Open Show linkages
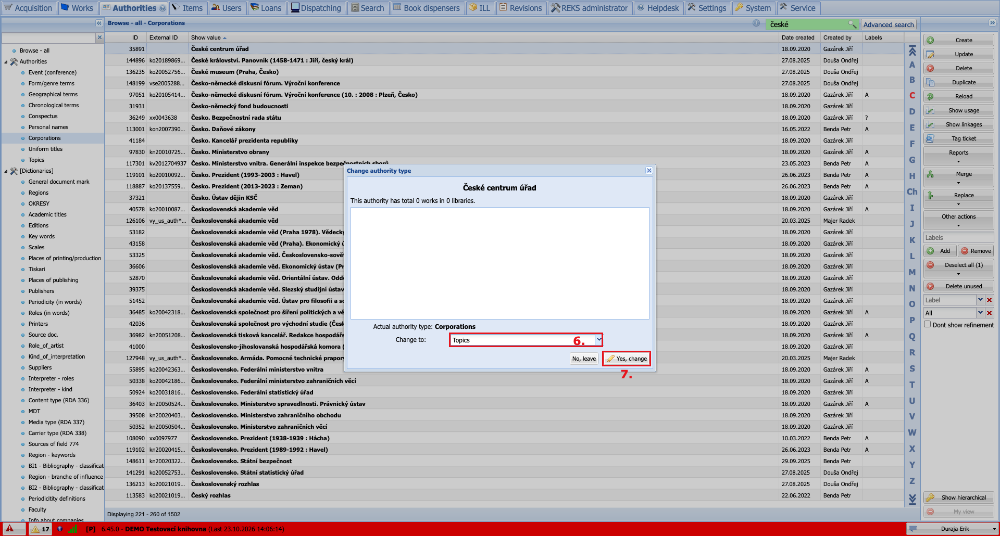This screenshot has width=1000, height=536. pos(959,124)
